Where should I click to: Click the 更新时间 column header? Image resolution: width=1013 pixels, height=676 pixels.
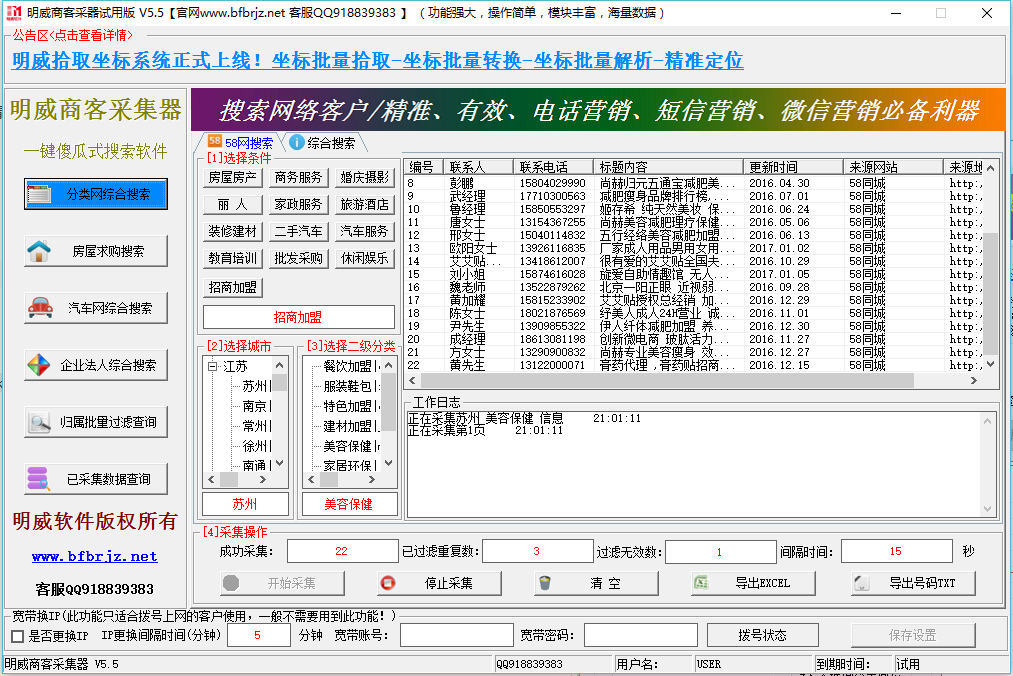[x=793, y=167]
